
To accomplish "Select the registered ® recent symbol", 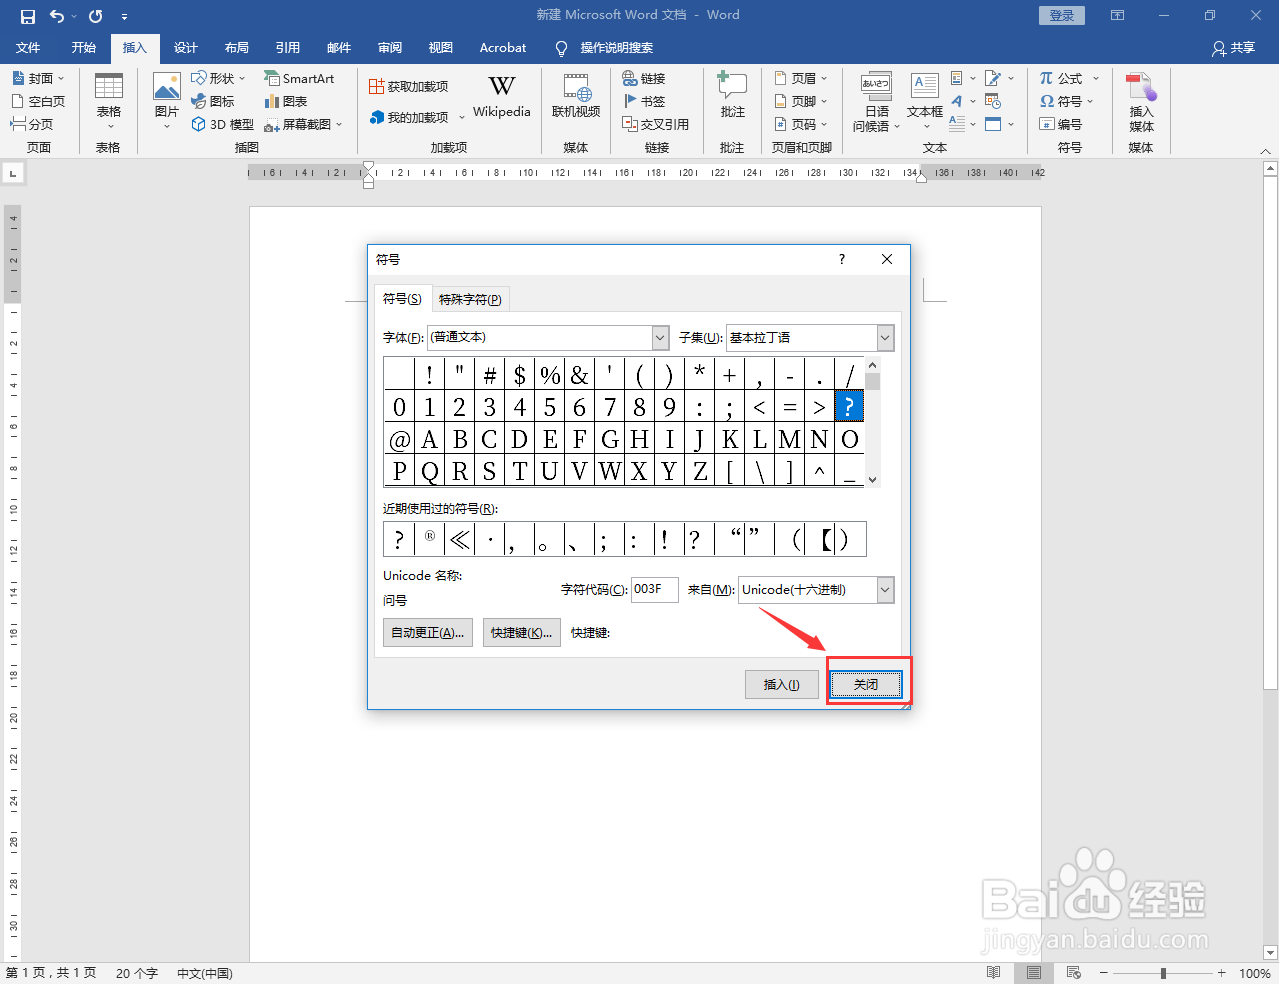I will [429, 538].
